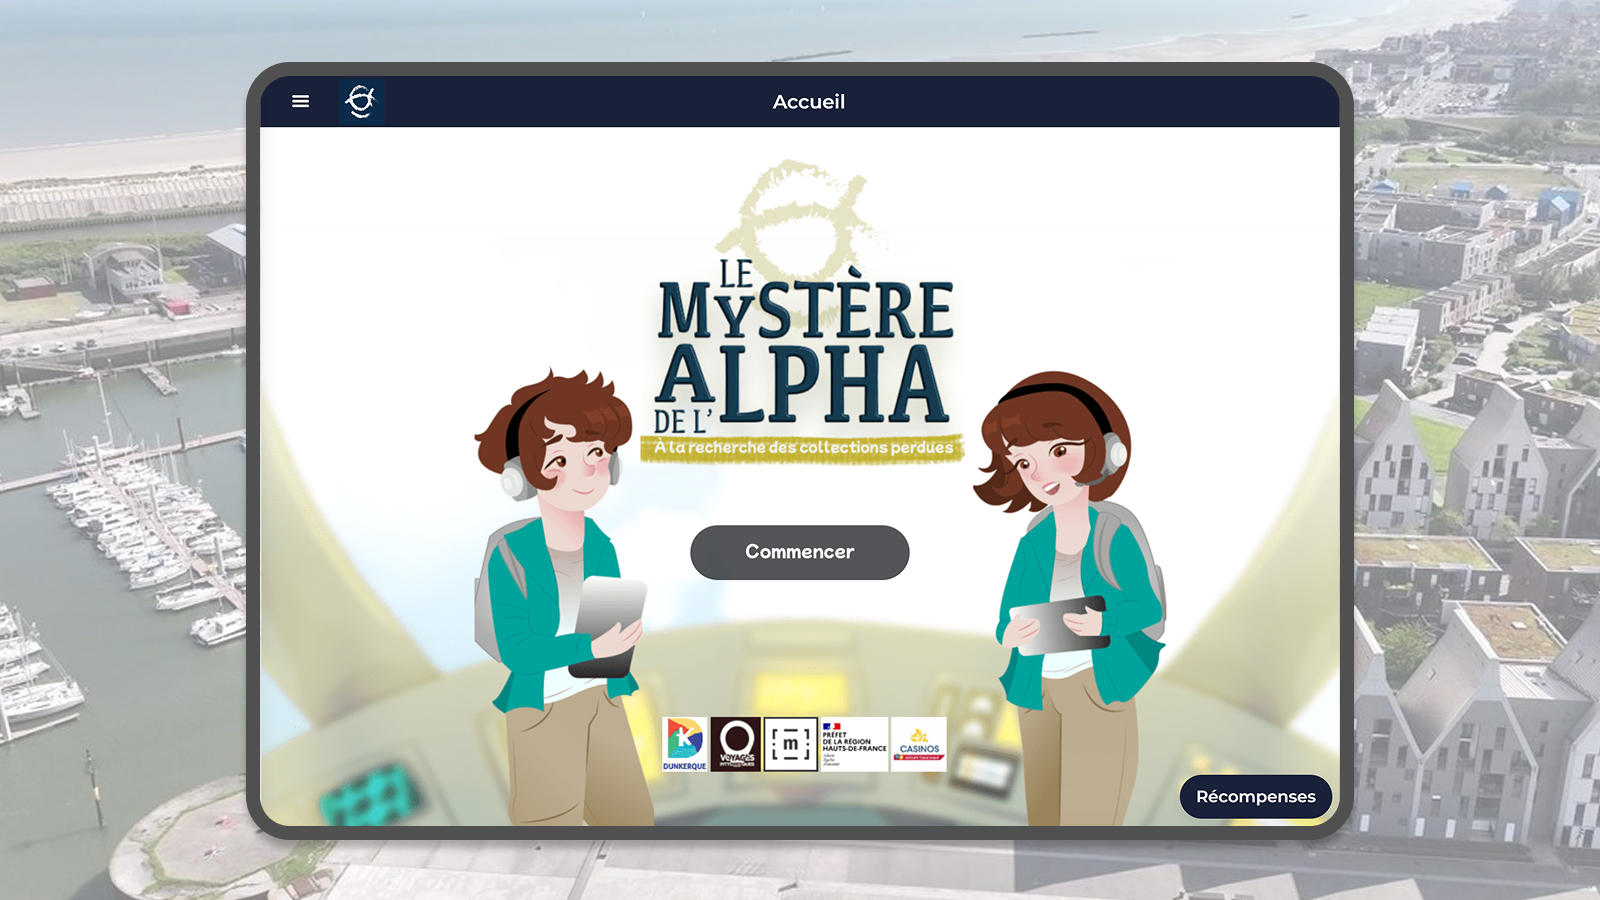Viewport: 1600px width, 900px height.
Task: Open the Voyages Immersifs logo
Action: click(x=736, y=744)
